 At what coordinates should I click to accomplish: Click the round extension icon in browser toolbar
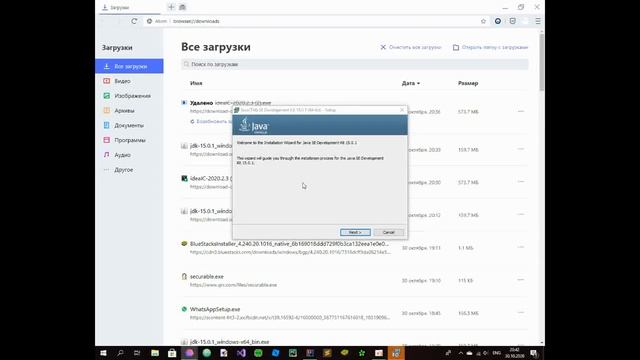(498, 21)
